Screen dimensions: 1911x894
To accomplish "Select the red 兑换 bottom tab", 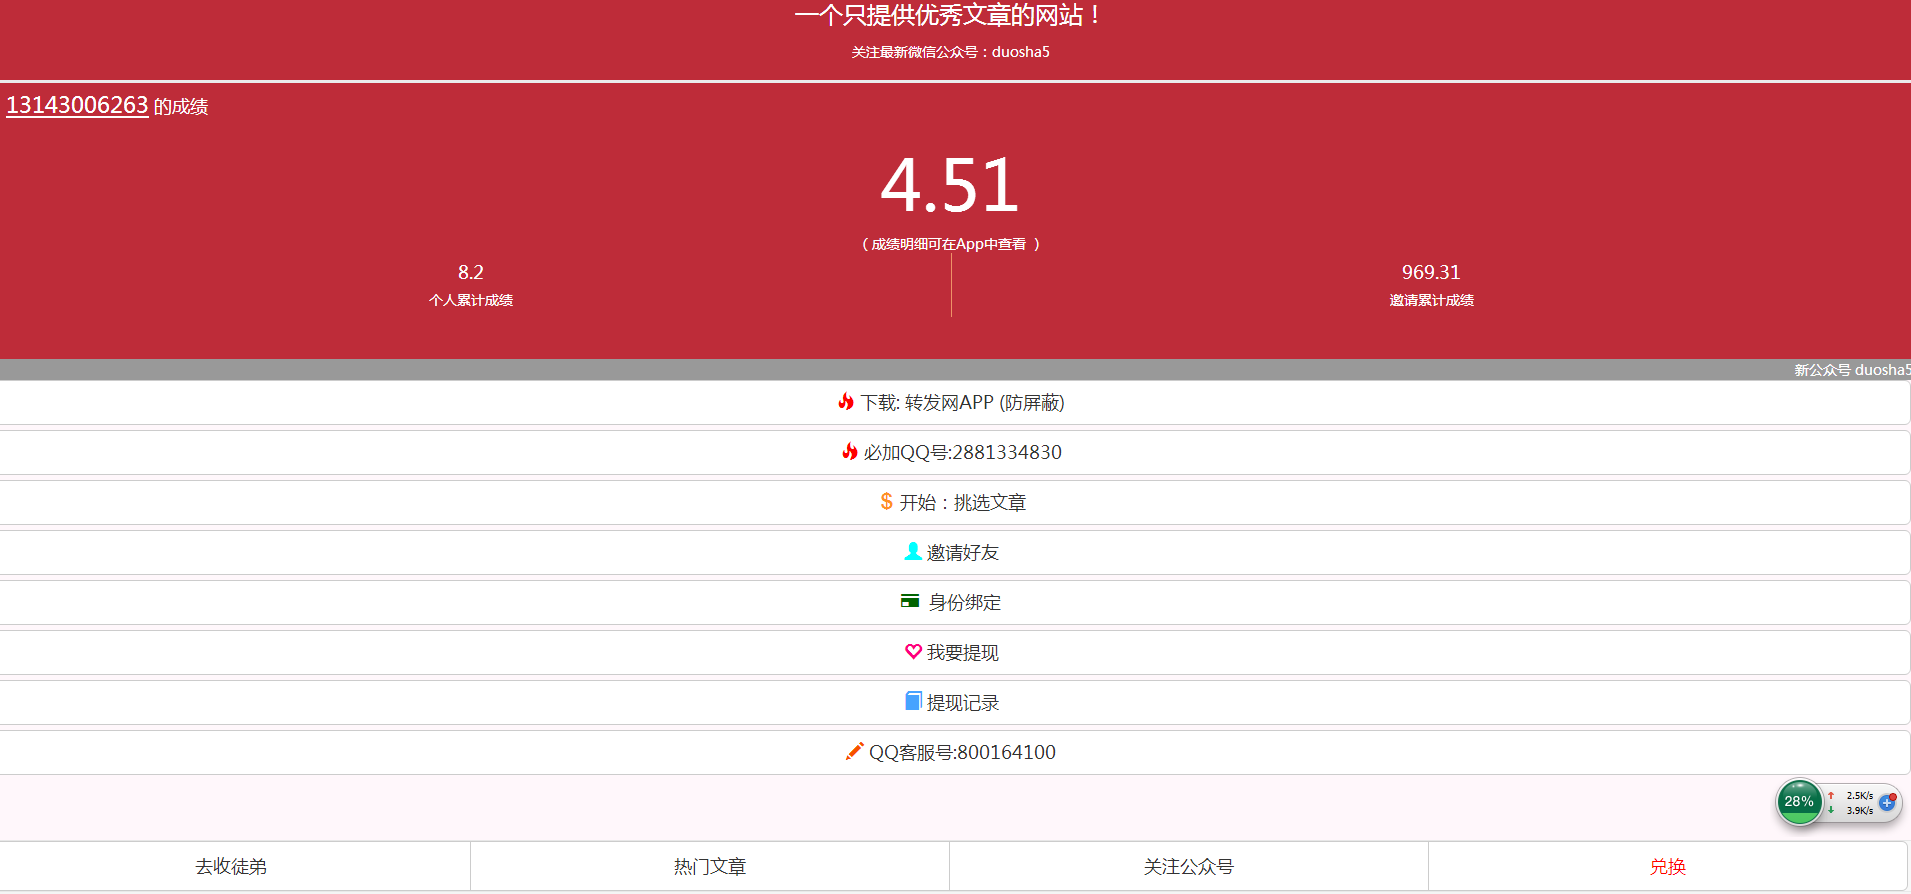I will (x=1667, y=867).
